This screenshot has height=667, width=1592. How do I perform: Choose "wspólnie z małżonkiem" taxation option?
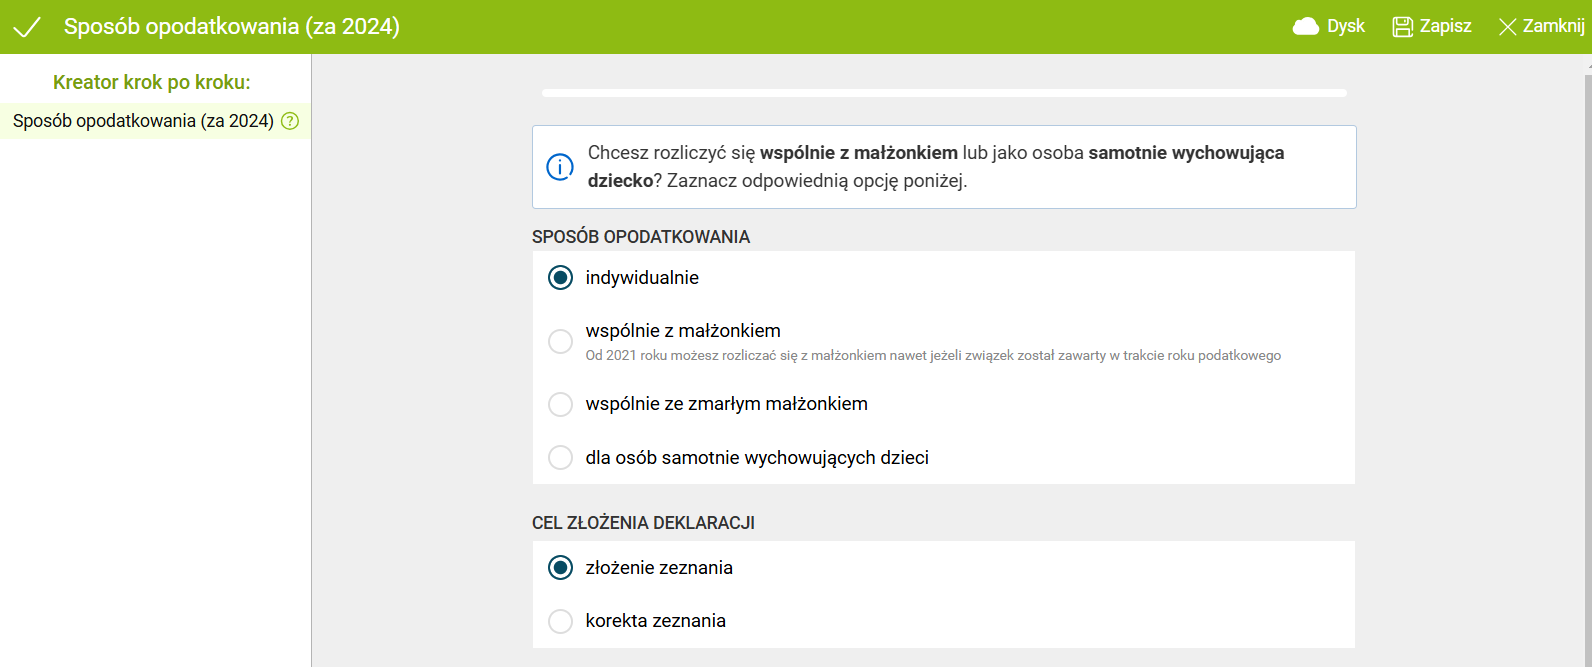[561, 341]
